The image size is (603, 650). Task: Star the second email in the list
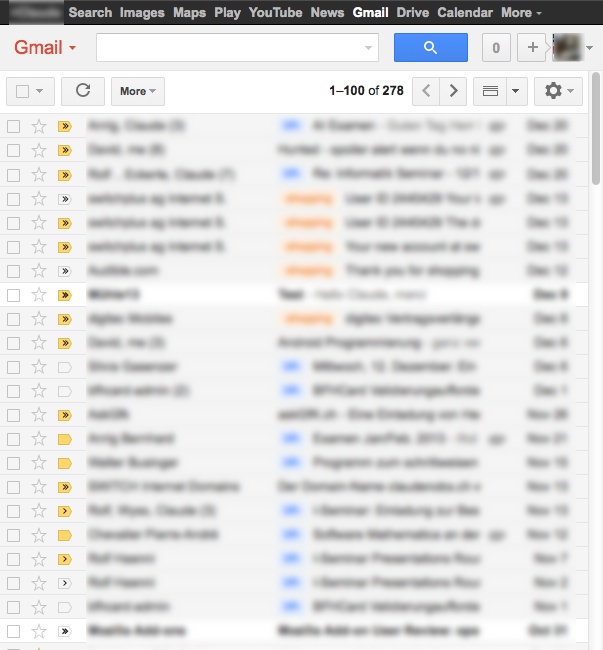coord(39,150)
